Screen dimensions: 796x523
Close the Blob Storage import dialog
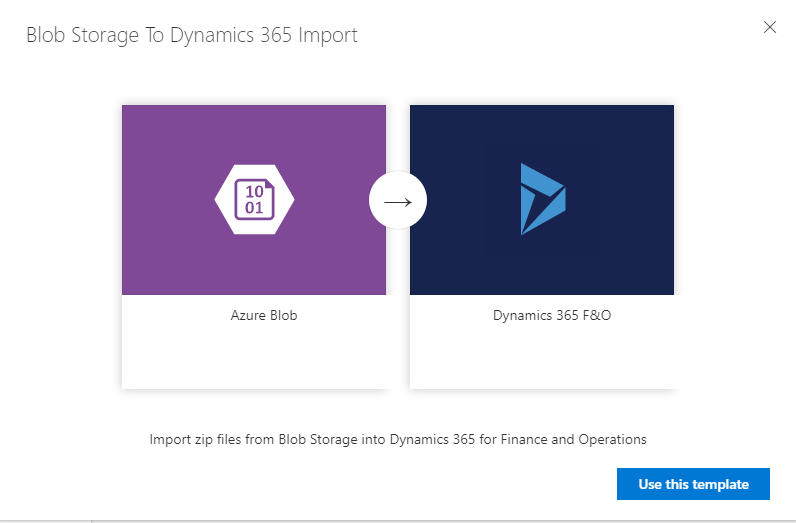(x=770, y=27)
